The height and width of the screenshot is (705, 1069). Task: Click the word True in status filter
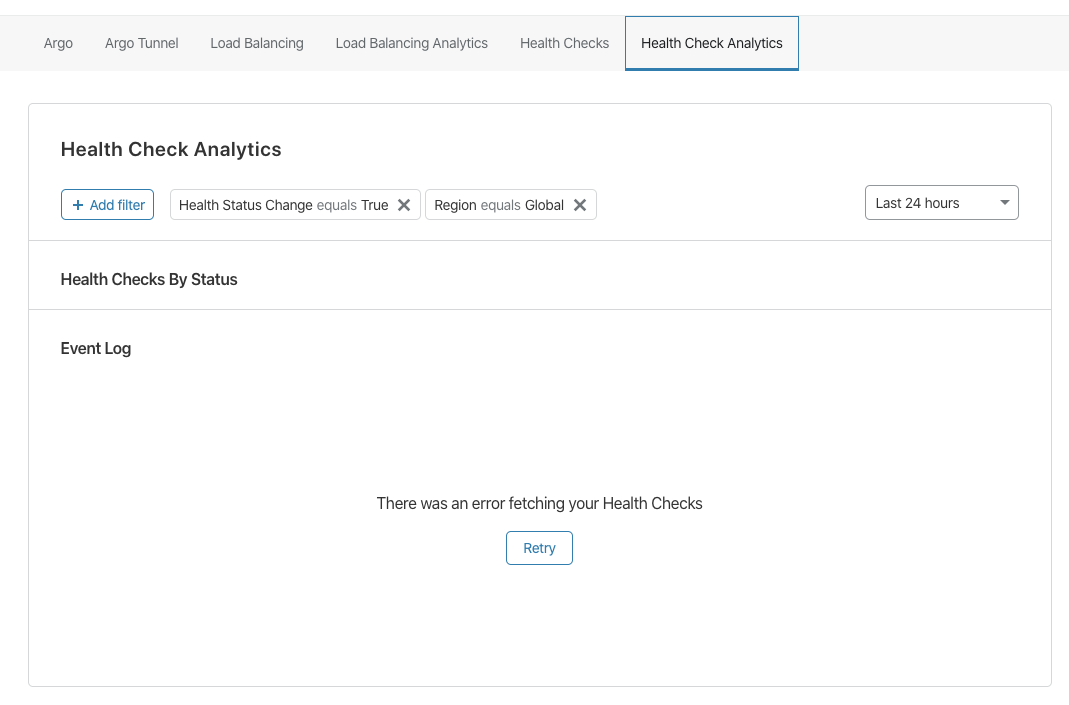(374, 205)
